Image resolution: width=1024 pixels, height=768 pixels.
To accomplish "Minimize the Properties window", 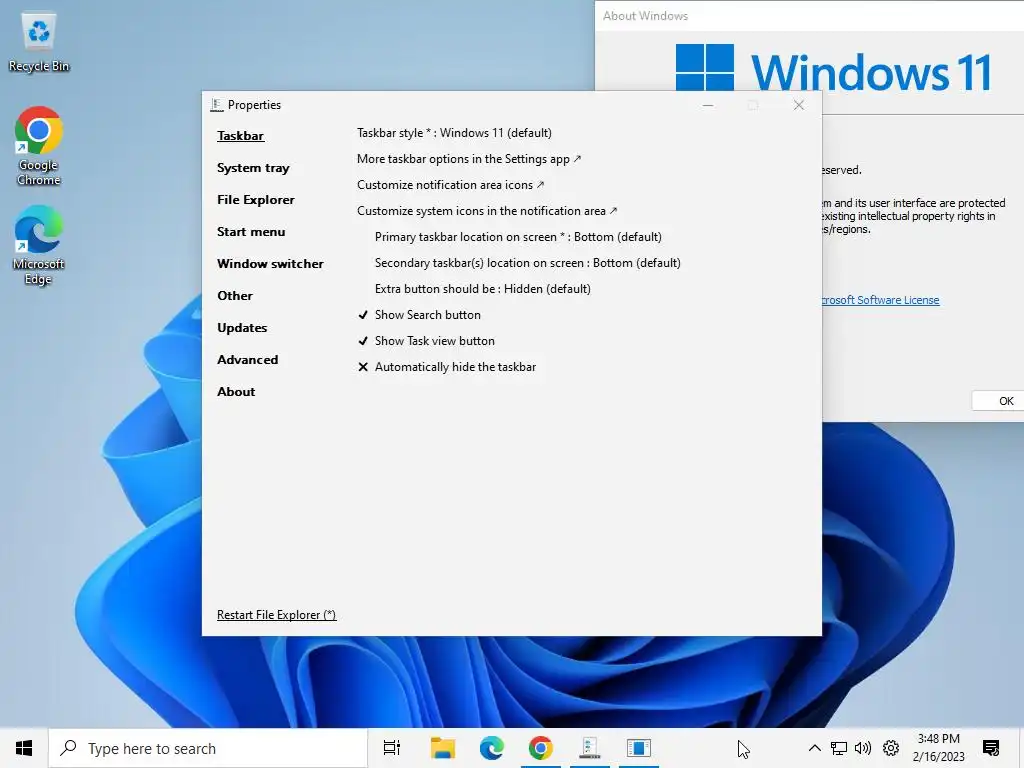I will tap(708, 105).
